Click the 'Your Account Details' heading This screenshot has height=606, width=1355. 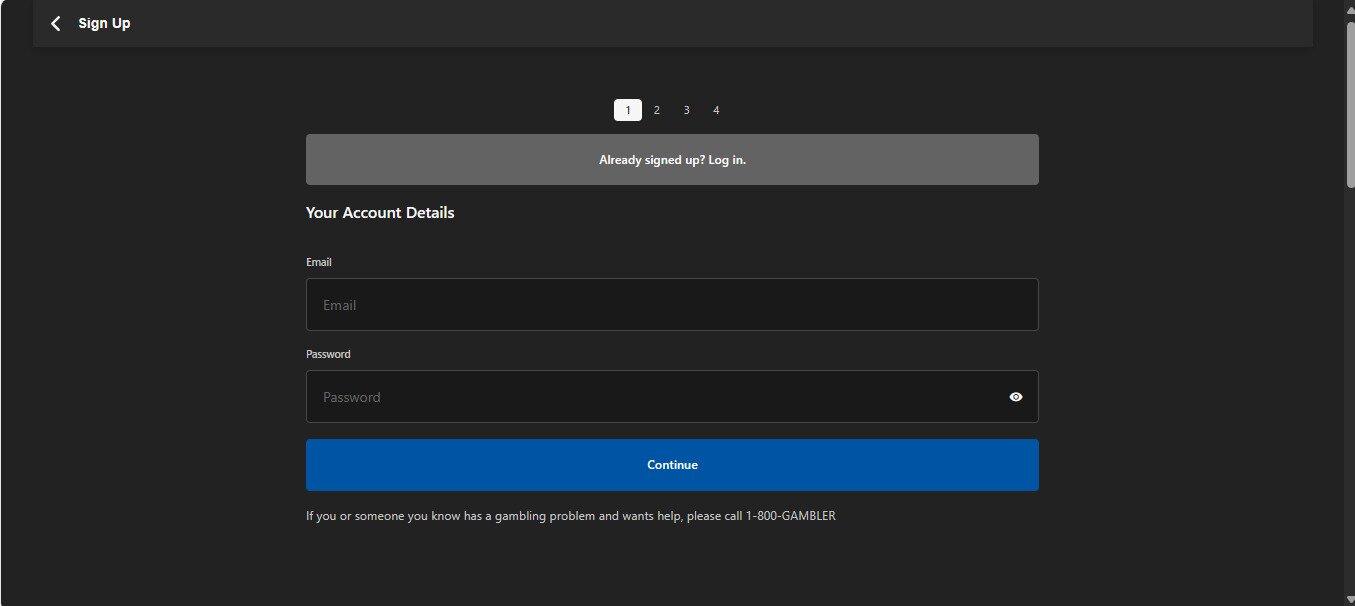coord(380,213)
